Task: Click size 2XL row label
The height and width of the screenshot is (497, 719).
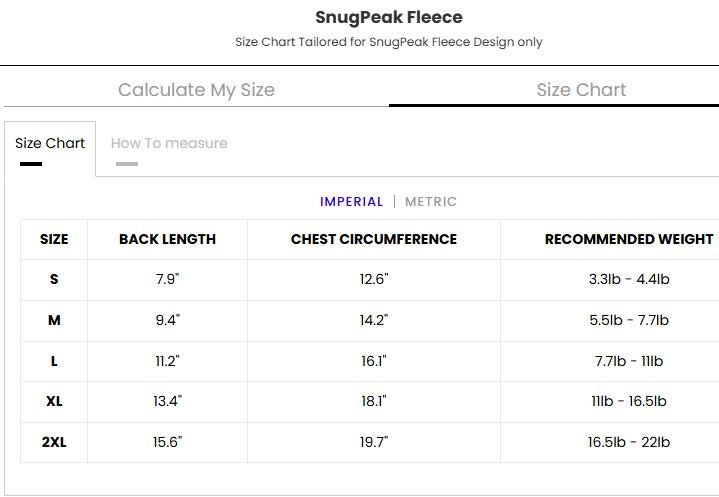Action: click(54, 442)
